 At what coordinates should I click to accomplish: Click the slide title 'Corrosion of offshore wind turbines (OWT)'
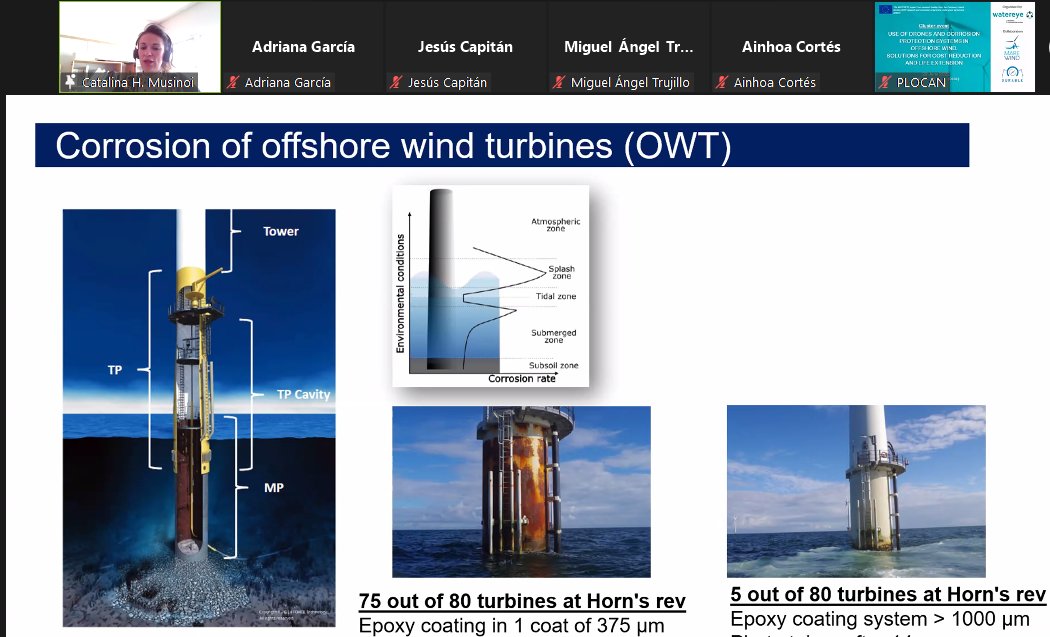393,145
